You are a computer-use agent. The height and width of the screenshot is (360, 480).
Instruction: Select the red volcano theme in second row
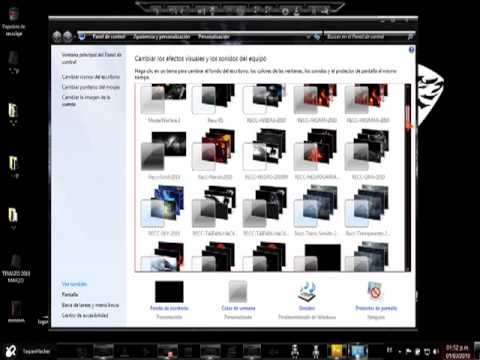click(x=317, y=155)
